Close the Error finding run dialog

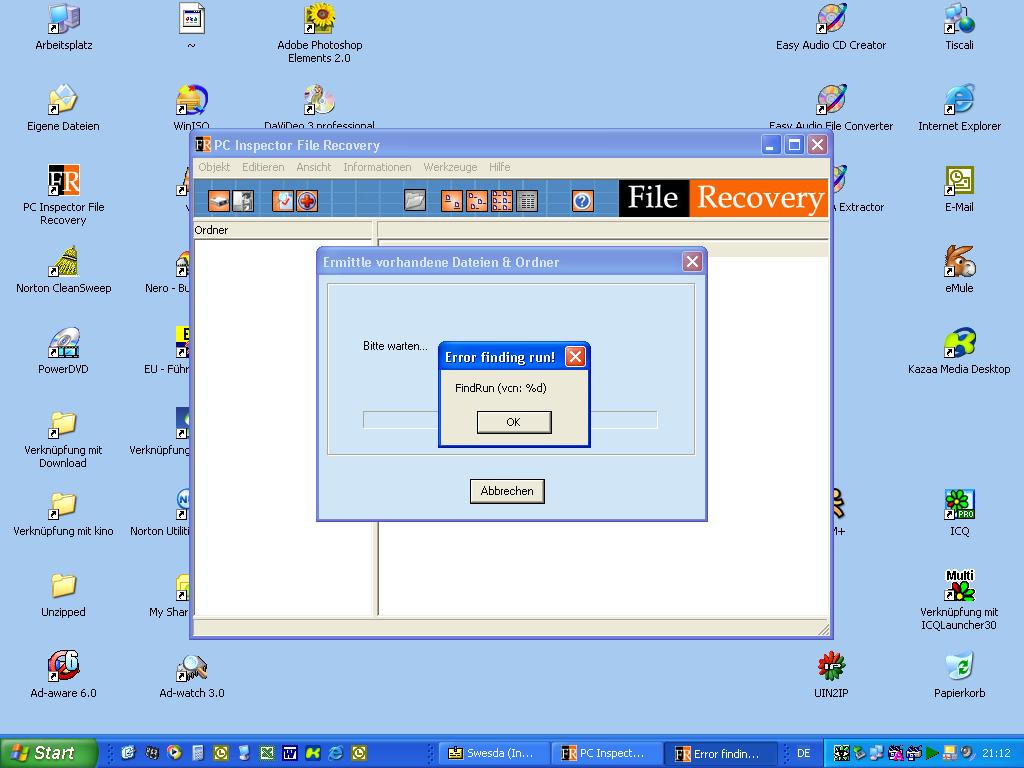coord(575,357)
